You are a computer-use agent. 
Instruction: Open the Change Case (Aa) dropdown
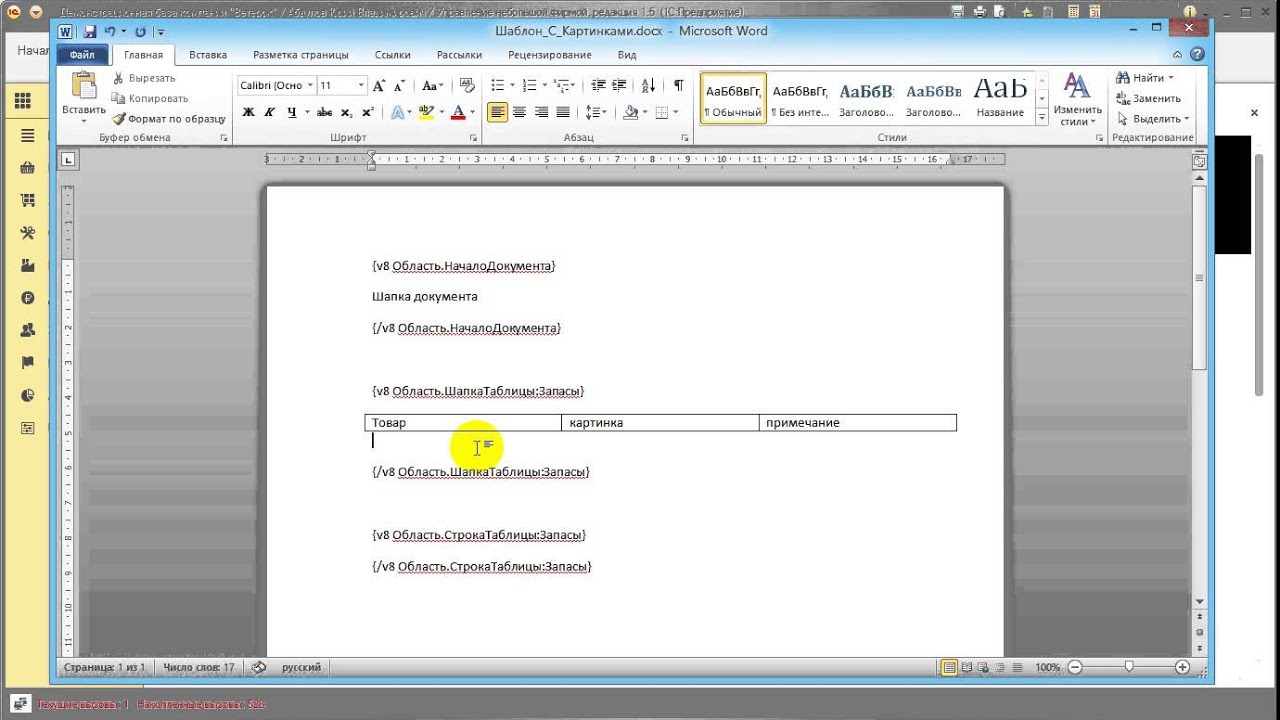point(432,86)
